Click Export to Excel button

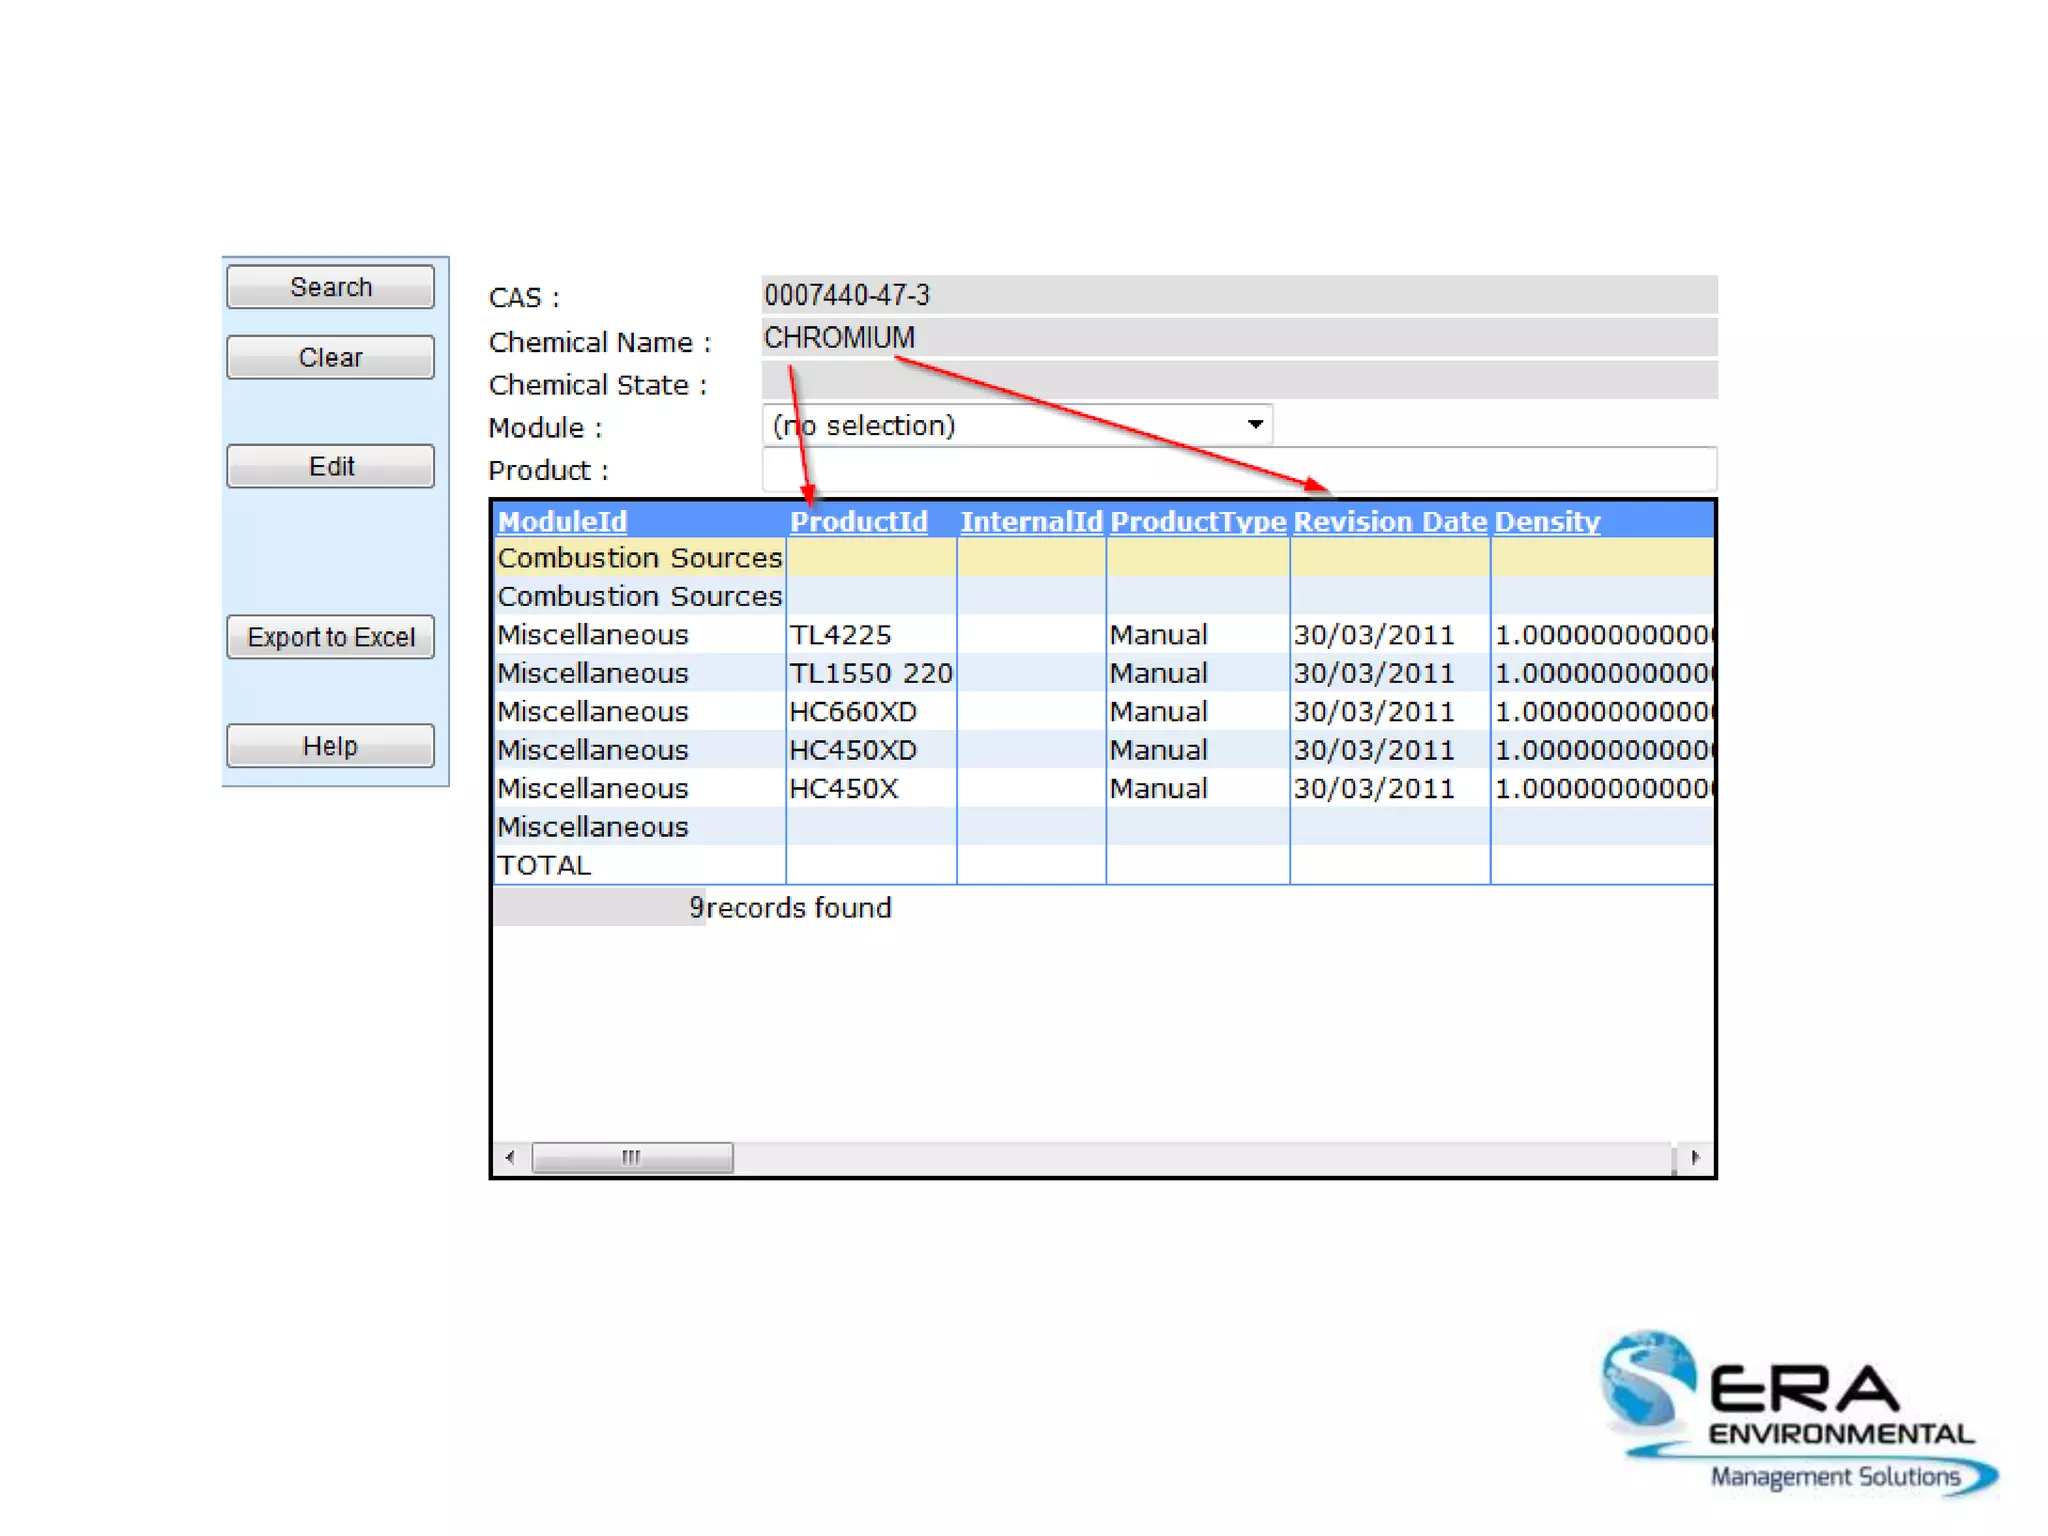click(330, 637)
